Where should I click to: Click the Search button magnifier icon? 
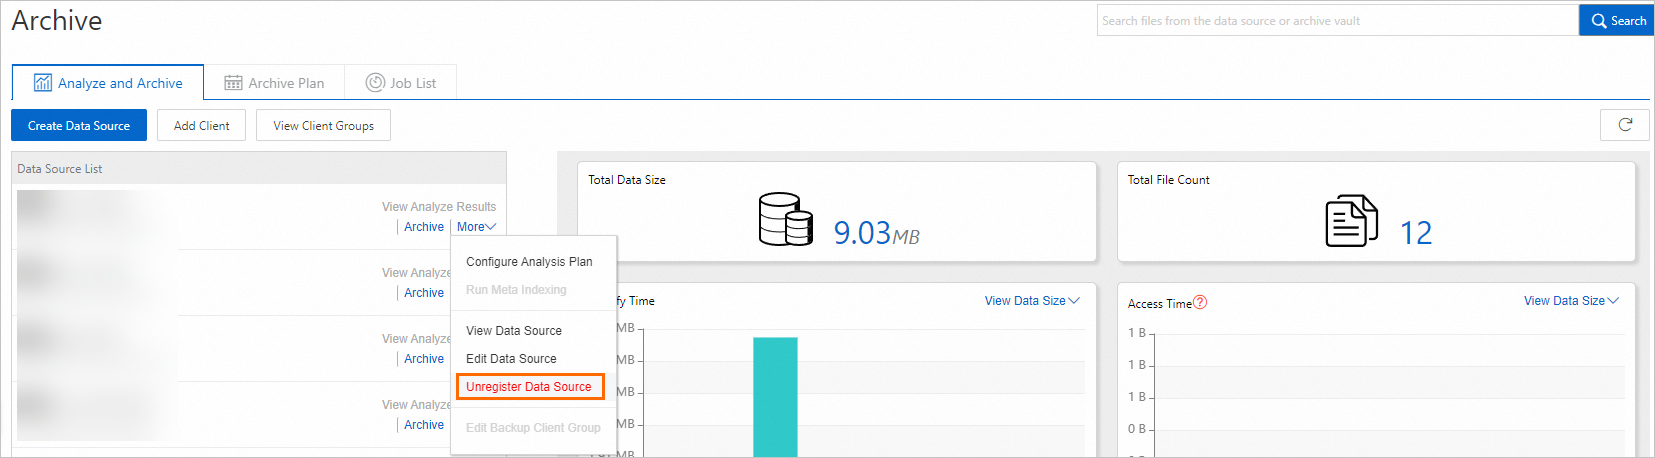(1599, 21)
